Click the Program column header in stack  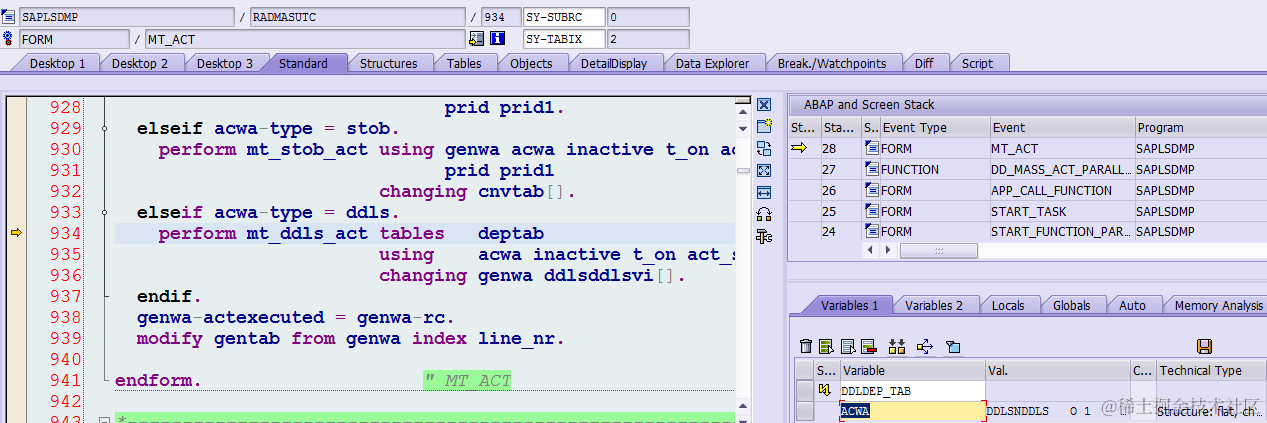pos(1201,127)
